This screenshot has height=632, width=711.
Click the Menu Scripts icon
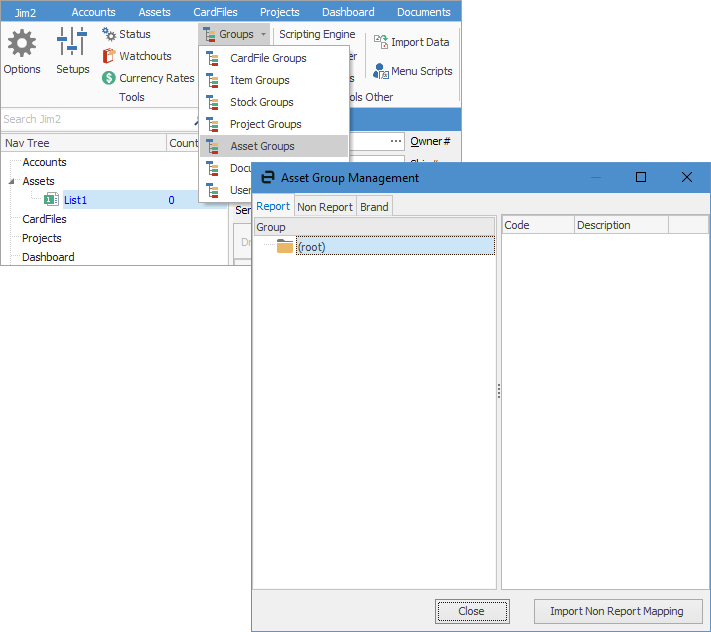click(381, 71)
